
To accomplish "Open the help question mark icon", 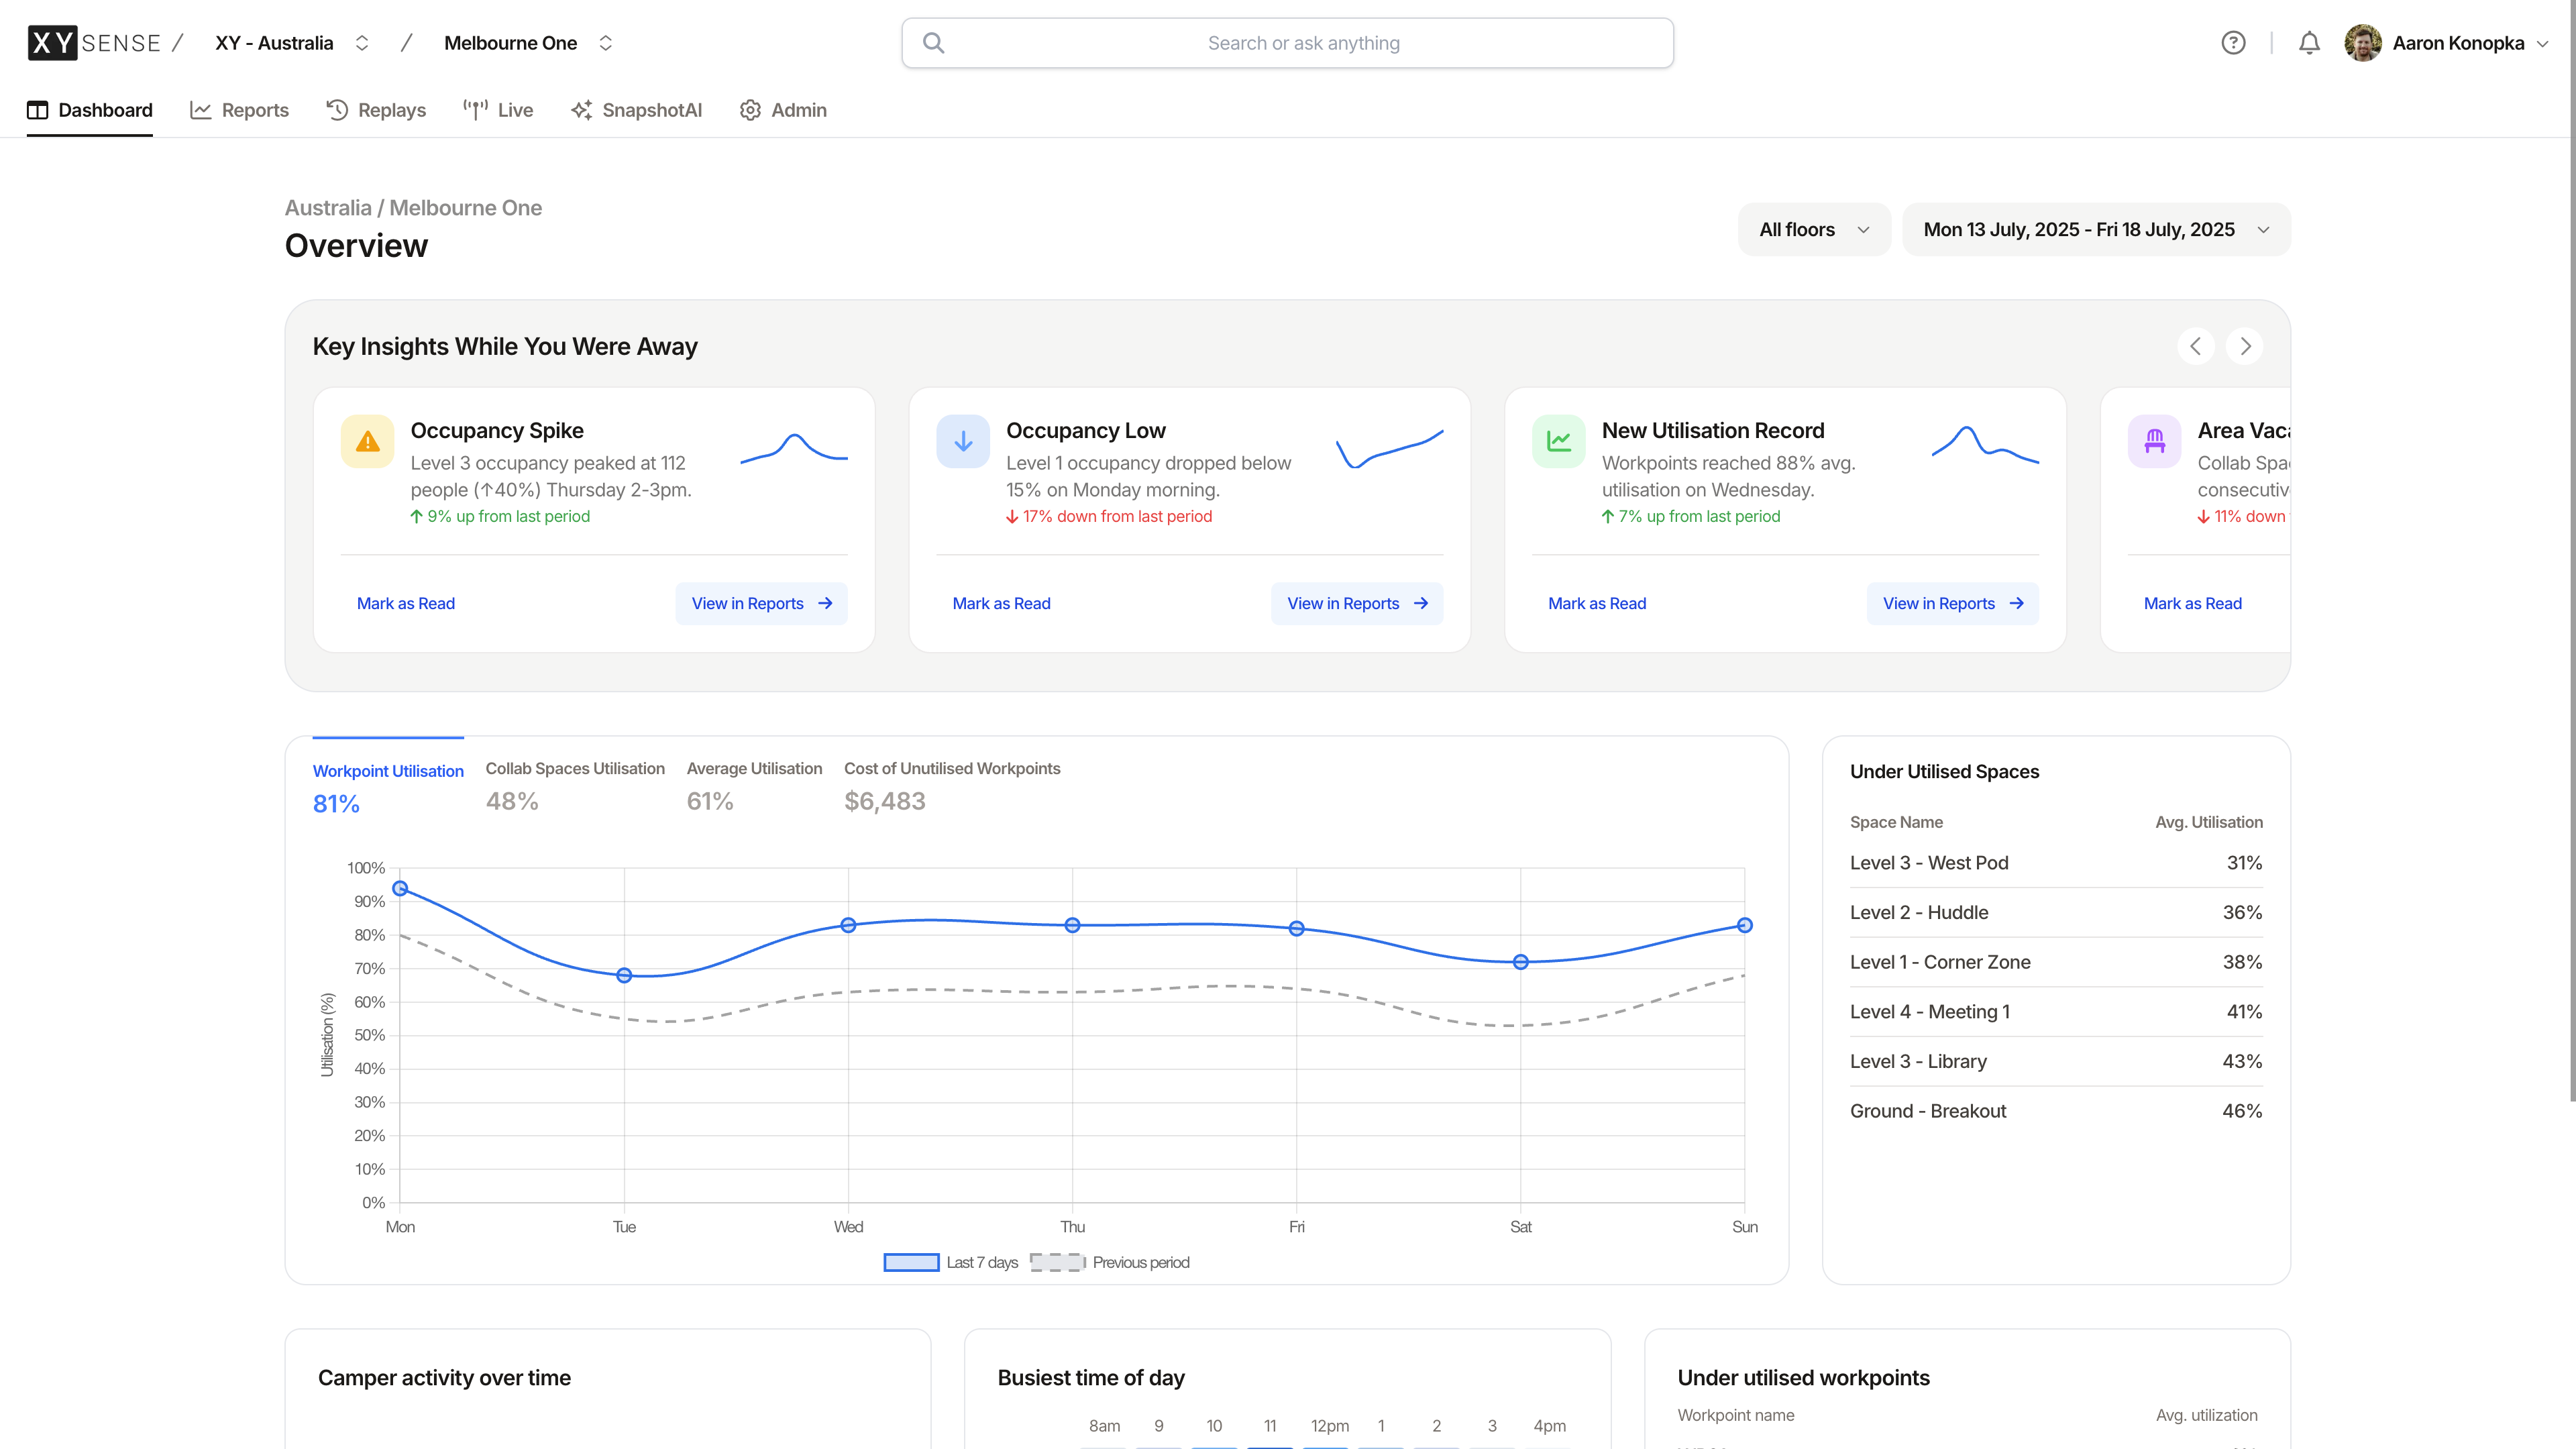I will [2233, 43].
